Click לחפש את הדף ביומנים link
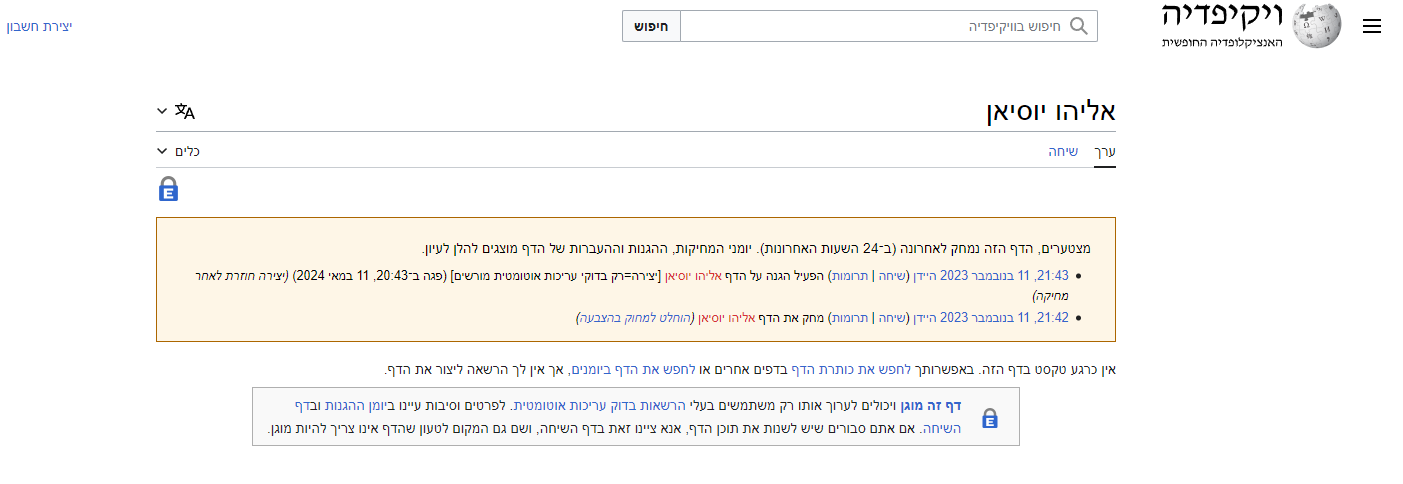The height and width of the screenshot is (484, 1403). point(634,371)
